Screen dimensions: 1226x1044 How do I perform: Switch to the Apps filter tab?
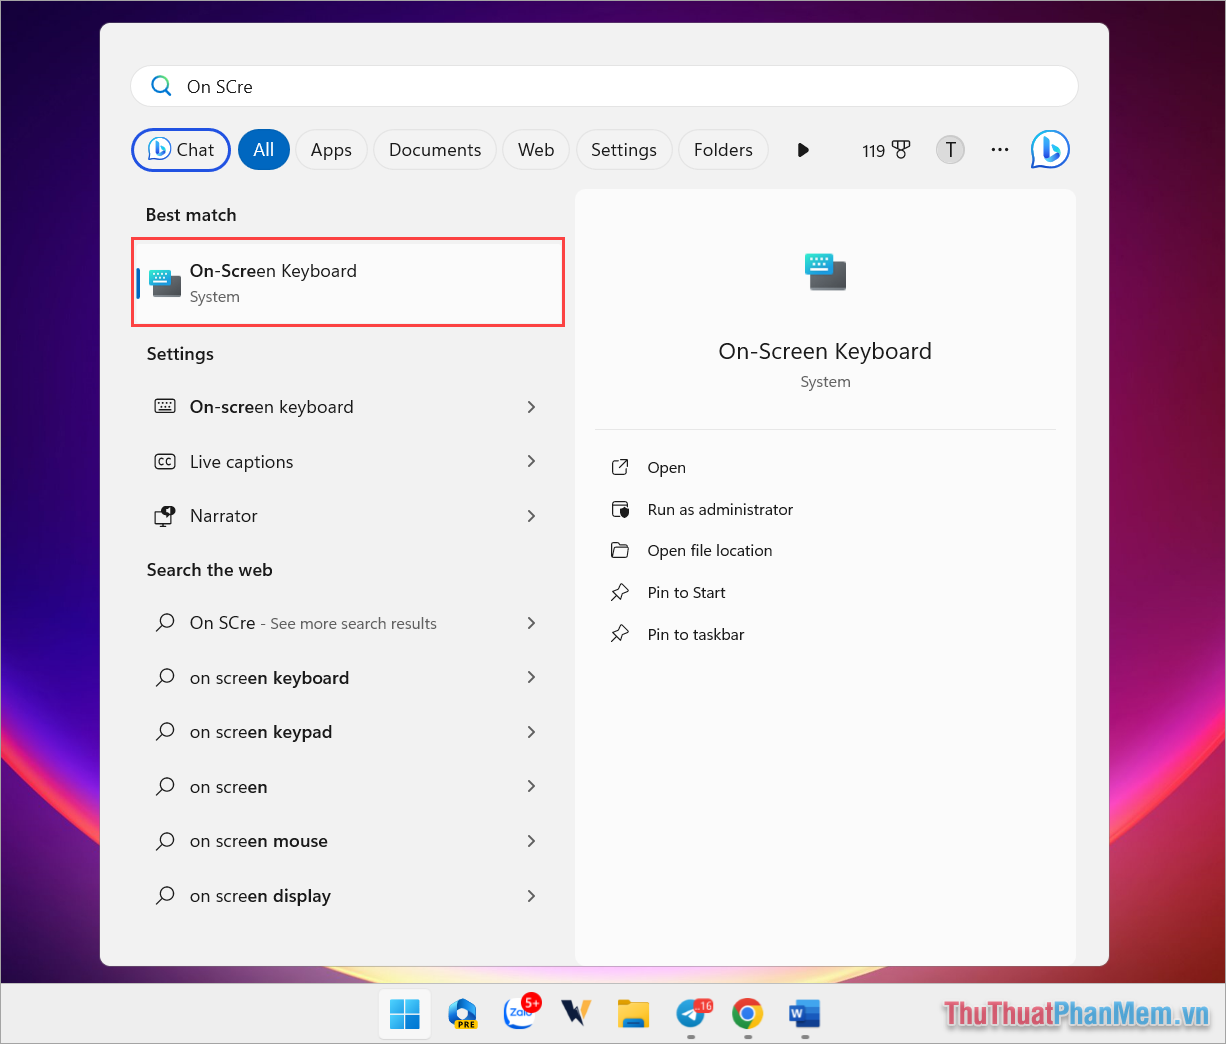pos(331,149)
